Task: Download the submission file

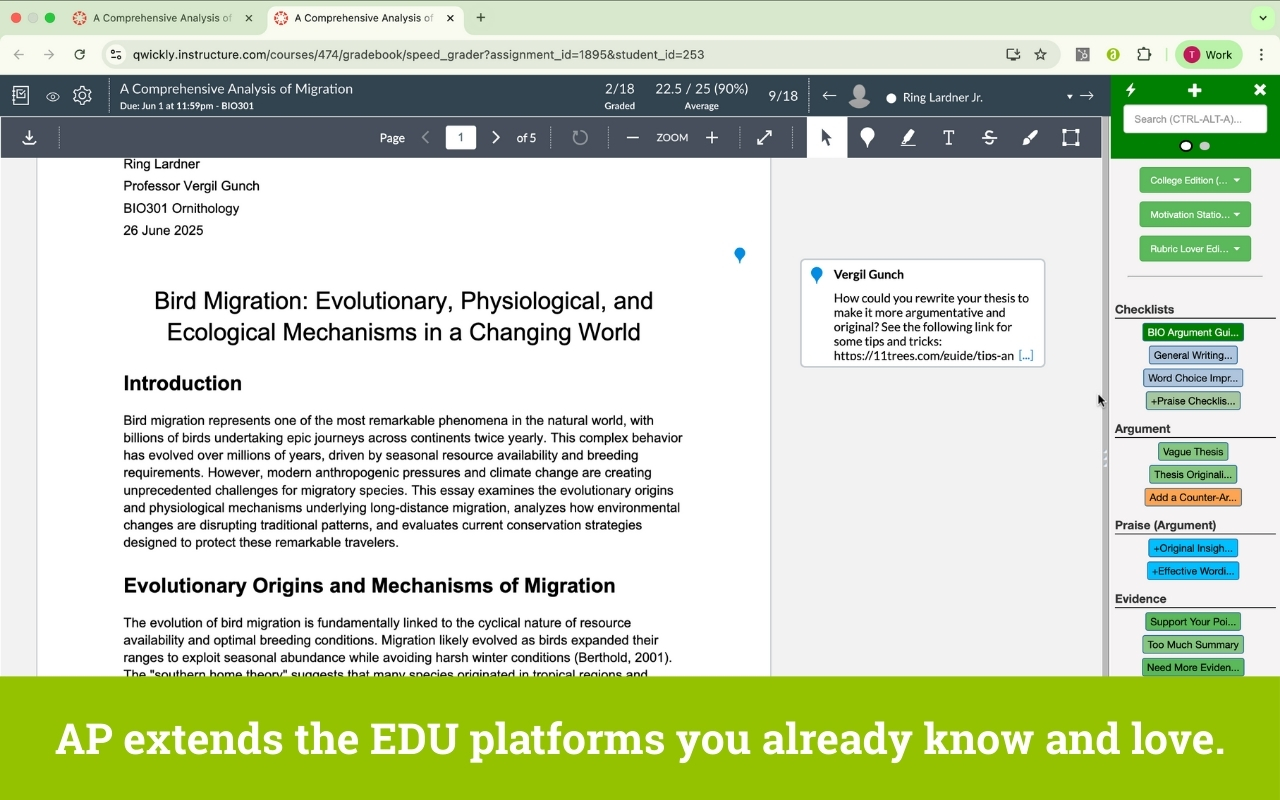Action: [29, 138]
